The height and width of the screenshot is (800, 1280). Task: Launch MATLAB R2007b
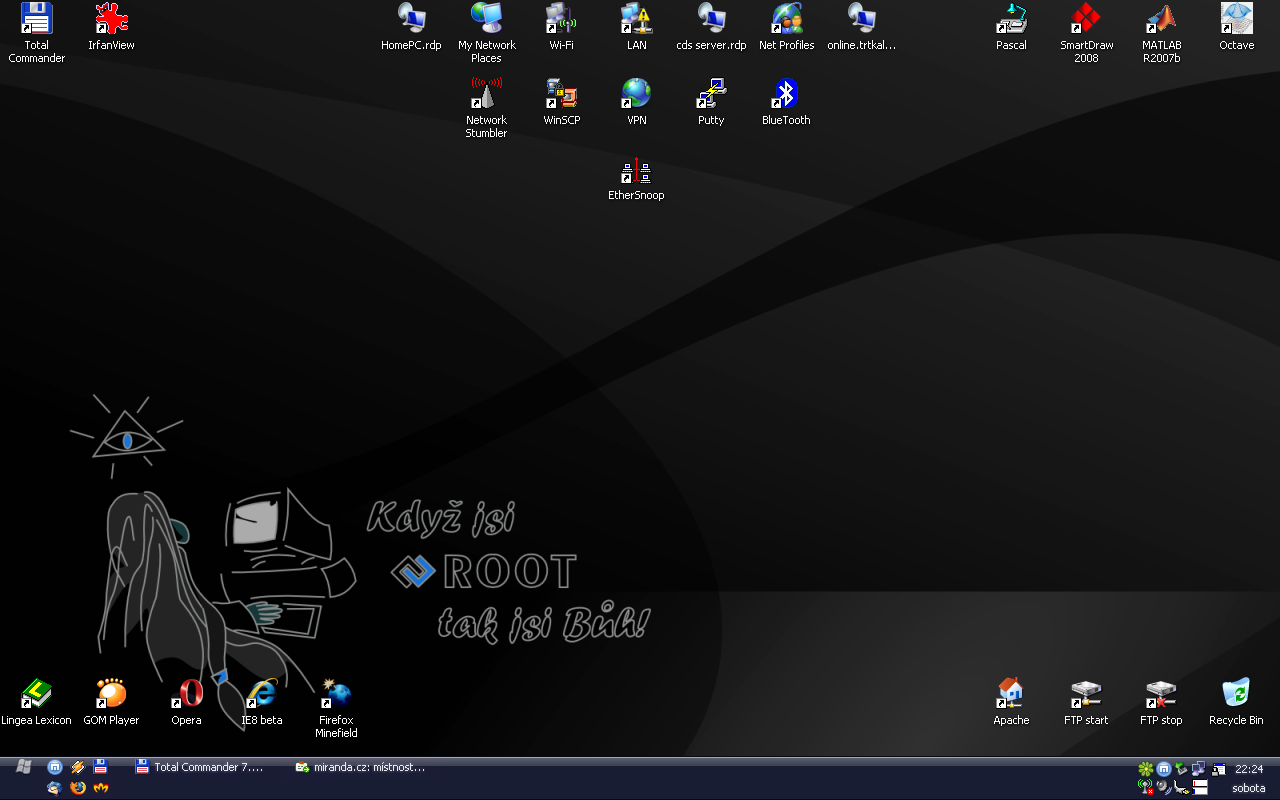point(1161,32)
